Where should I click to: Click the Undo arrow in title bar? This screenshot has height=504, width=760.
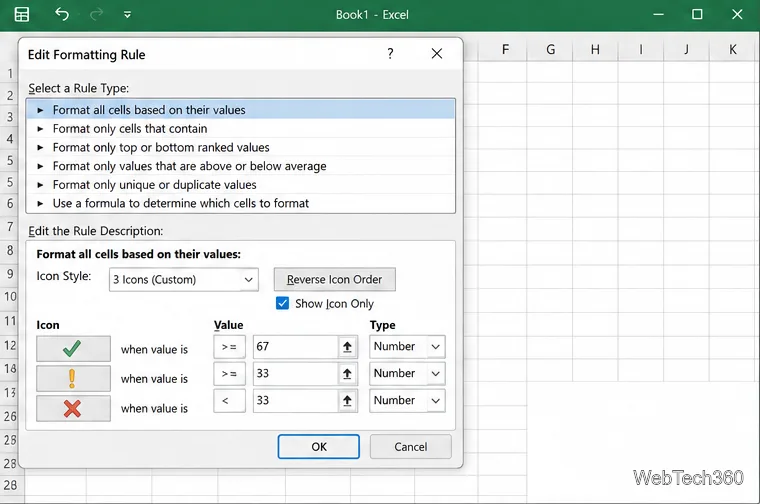coord(62,14)
